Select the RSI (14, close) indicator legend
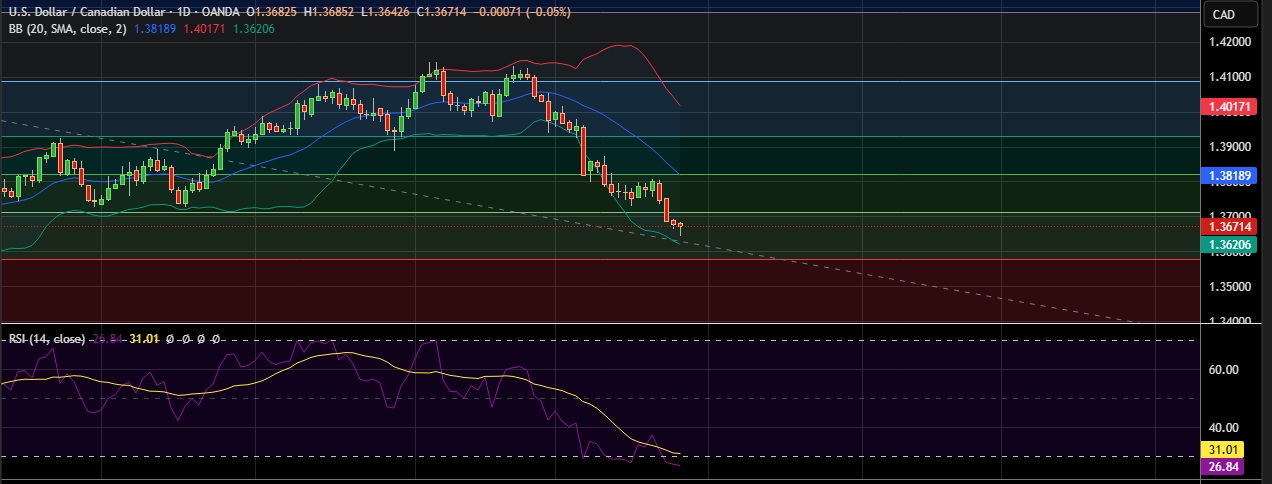The width and height of the screenshot is (1272, 484). coord(46,339)
